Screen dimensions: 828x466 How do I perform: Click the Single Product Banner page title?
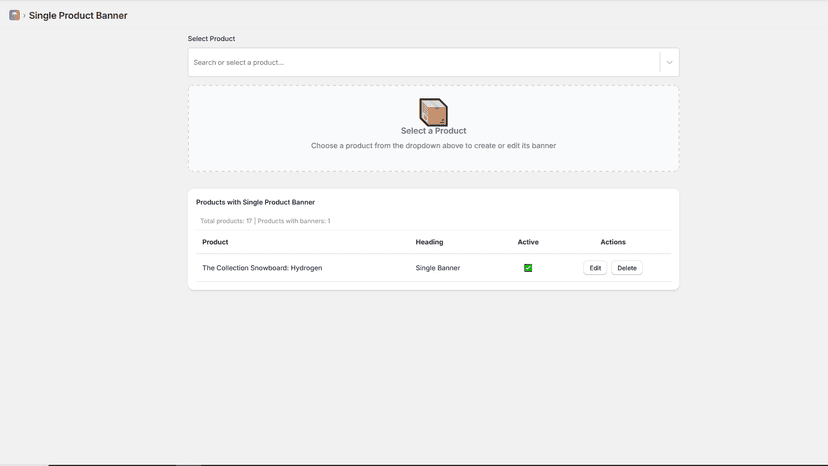(x=78, y=15)
